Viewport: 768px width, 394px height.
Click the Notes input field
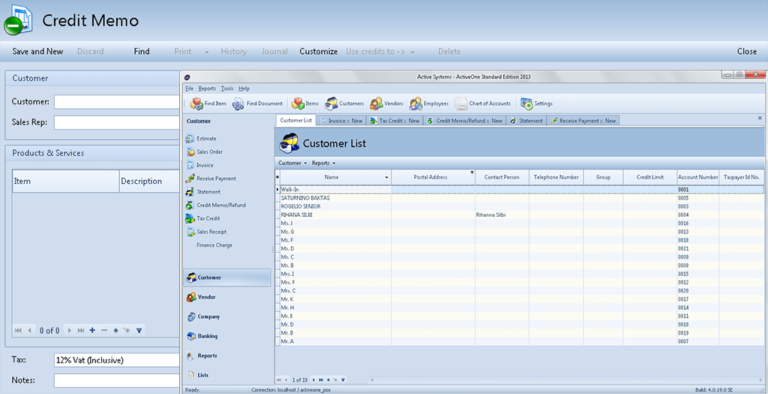(x=117, y=380)
